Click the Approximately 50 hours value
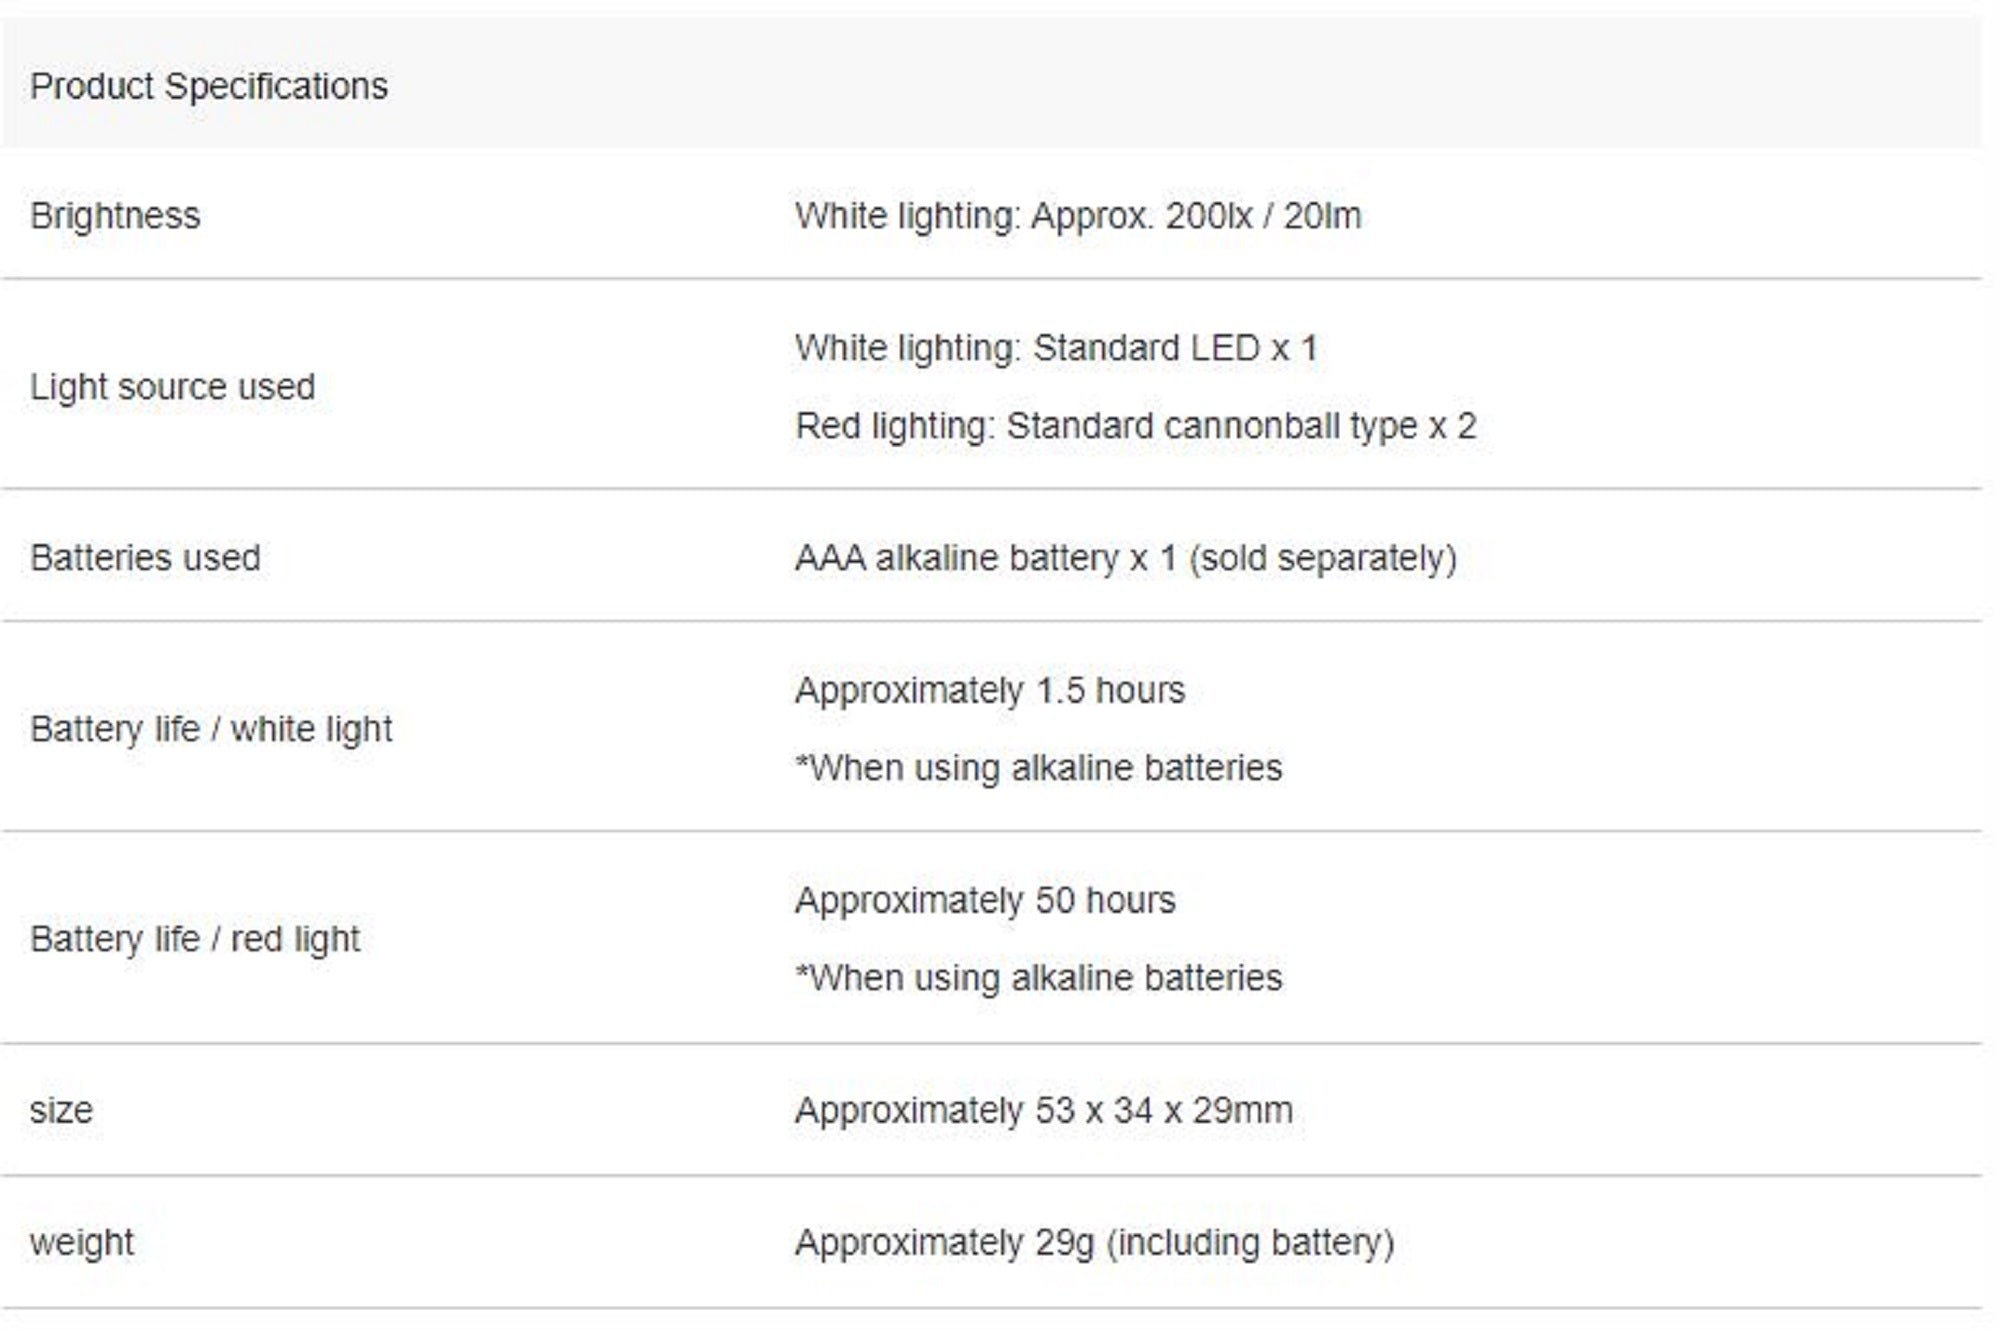2000x1330 pixels. pyautogui.click(x=985, y=900)
